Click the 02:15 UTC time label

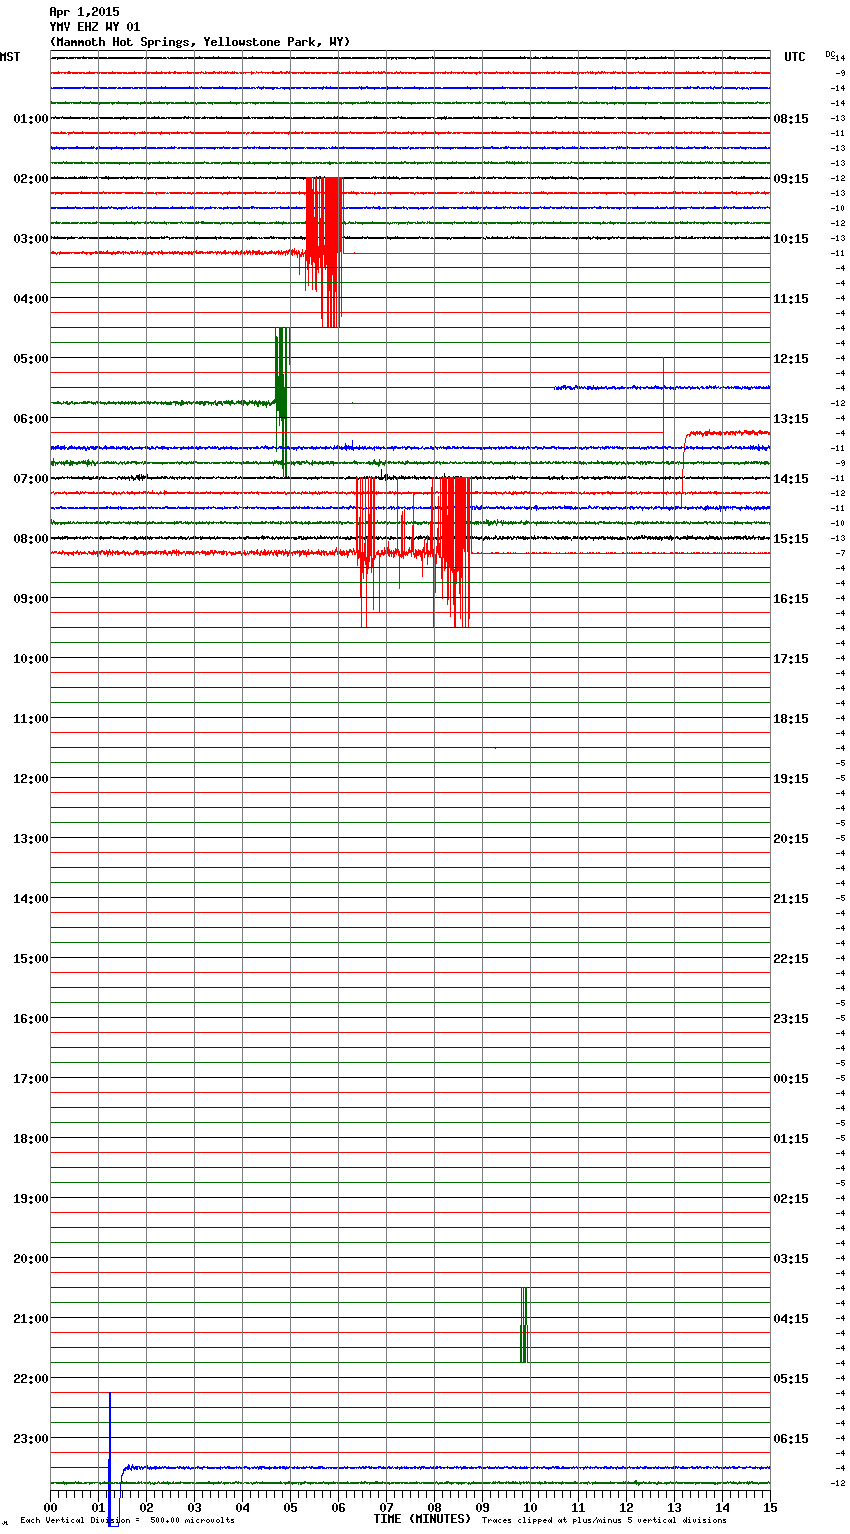click(791, 1199)
